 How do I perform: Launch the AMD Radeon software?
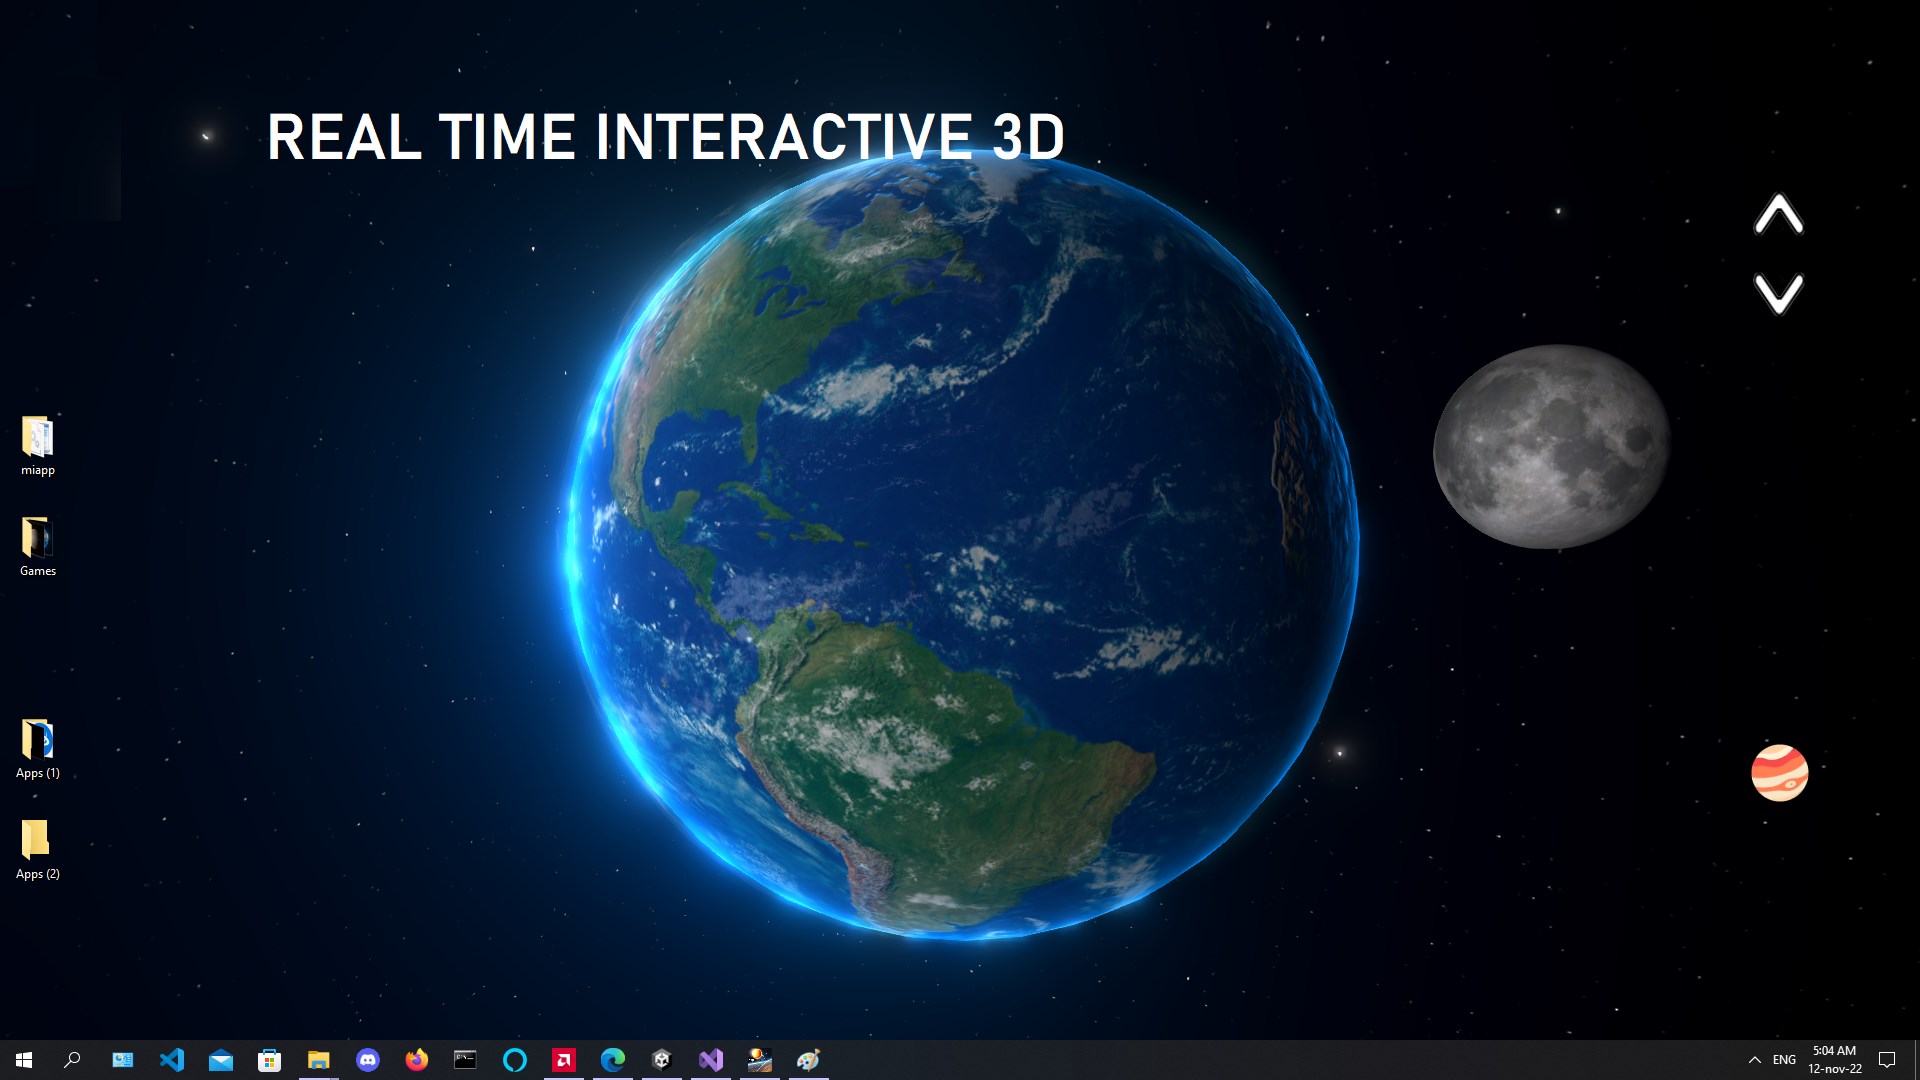pos(564,1060)
